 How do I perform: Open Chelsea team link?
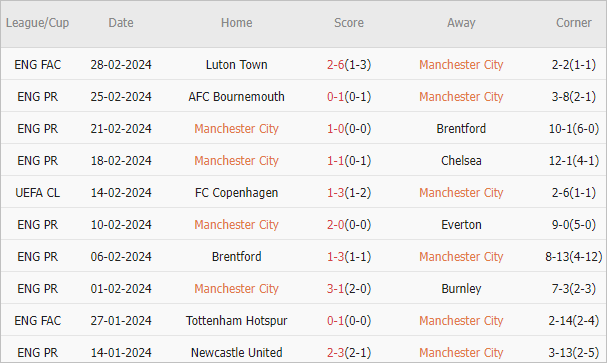[x=461, y=161]
